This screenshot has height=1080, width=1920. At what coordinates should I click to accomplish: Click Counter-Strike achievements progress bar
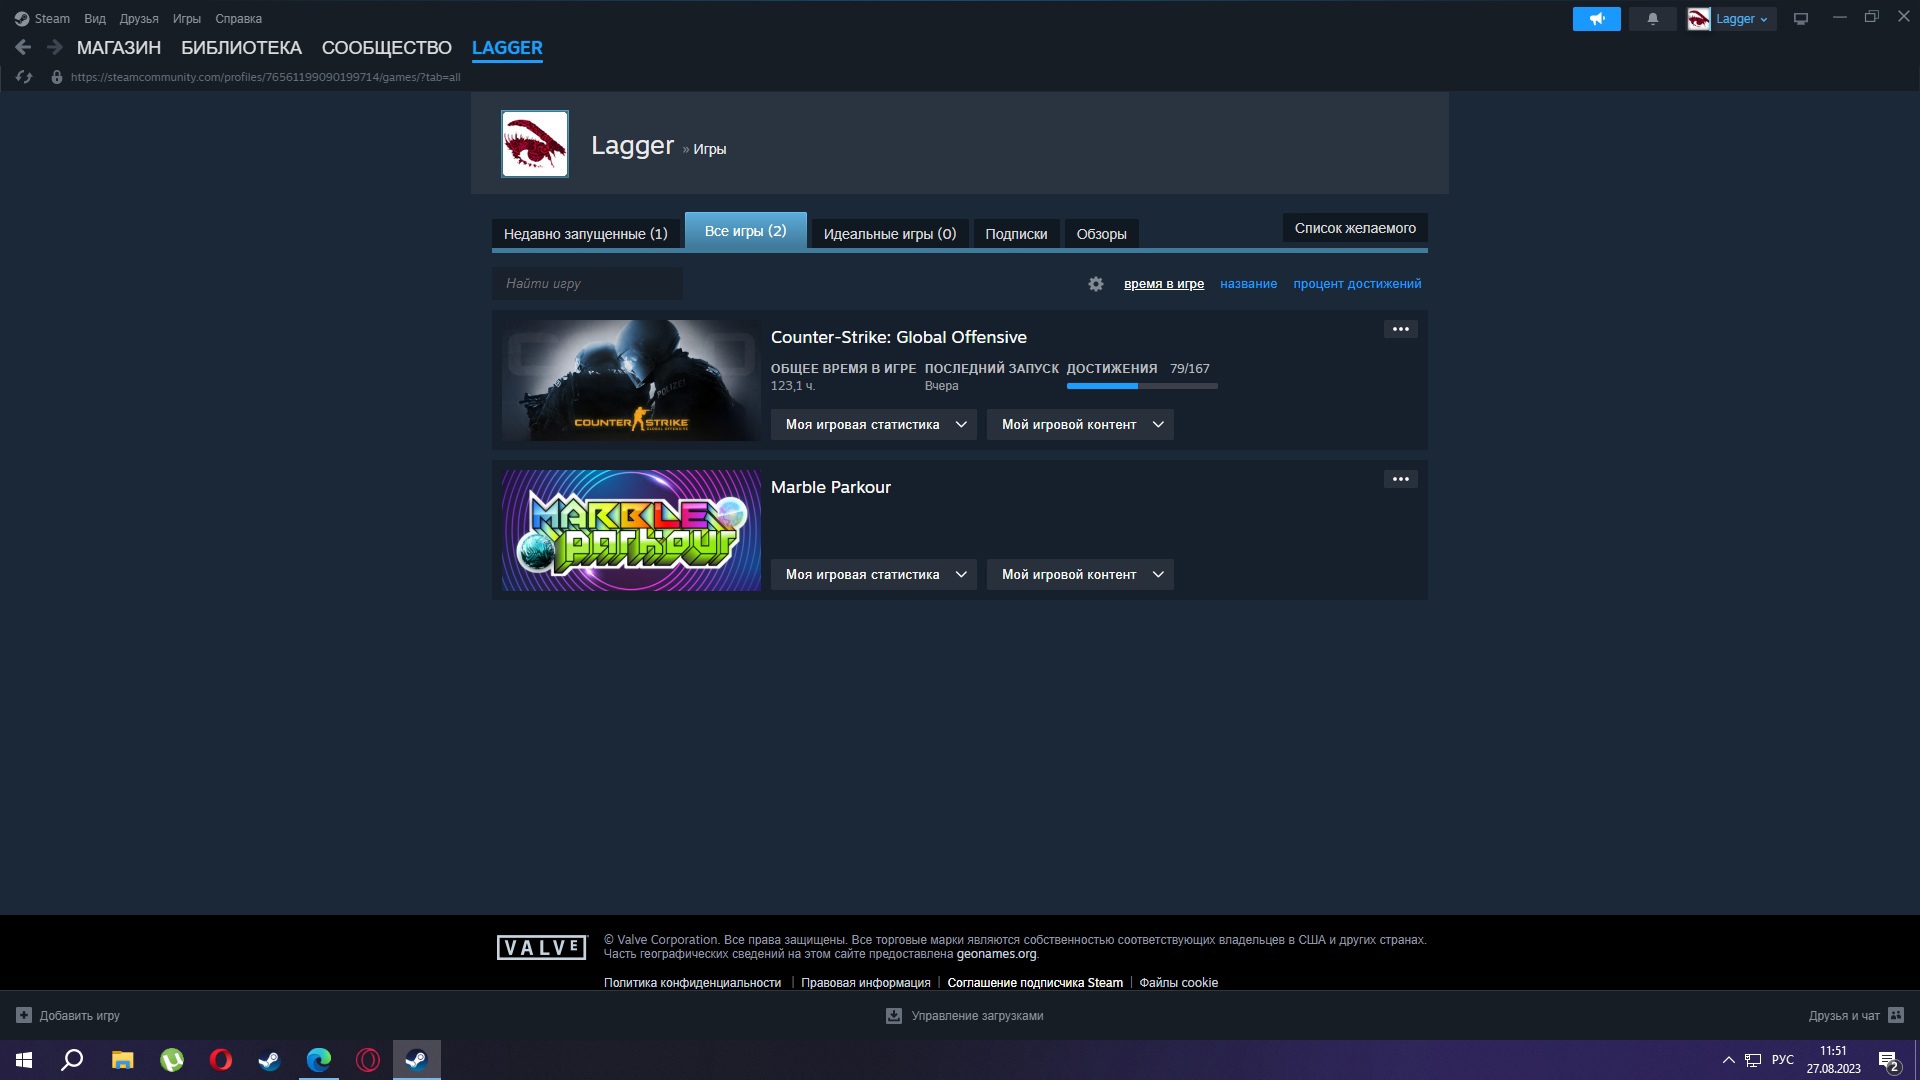pyautogui.click(x=1142, y=386)
